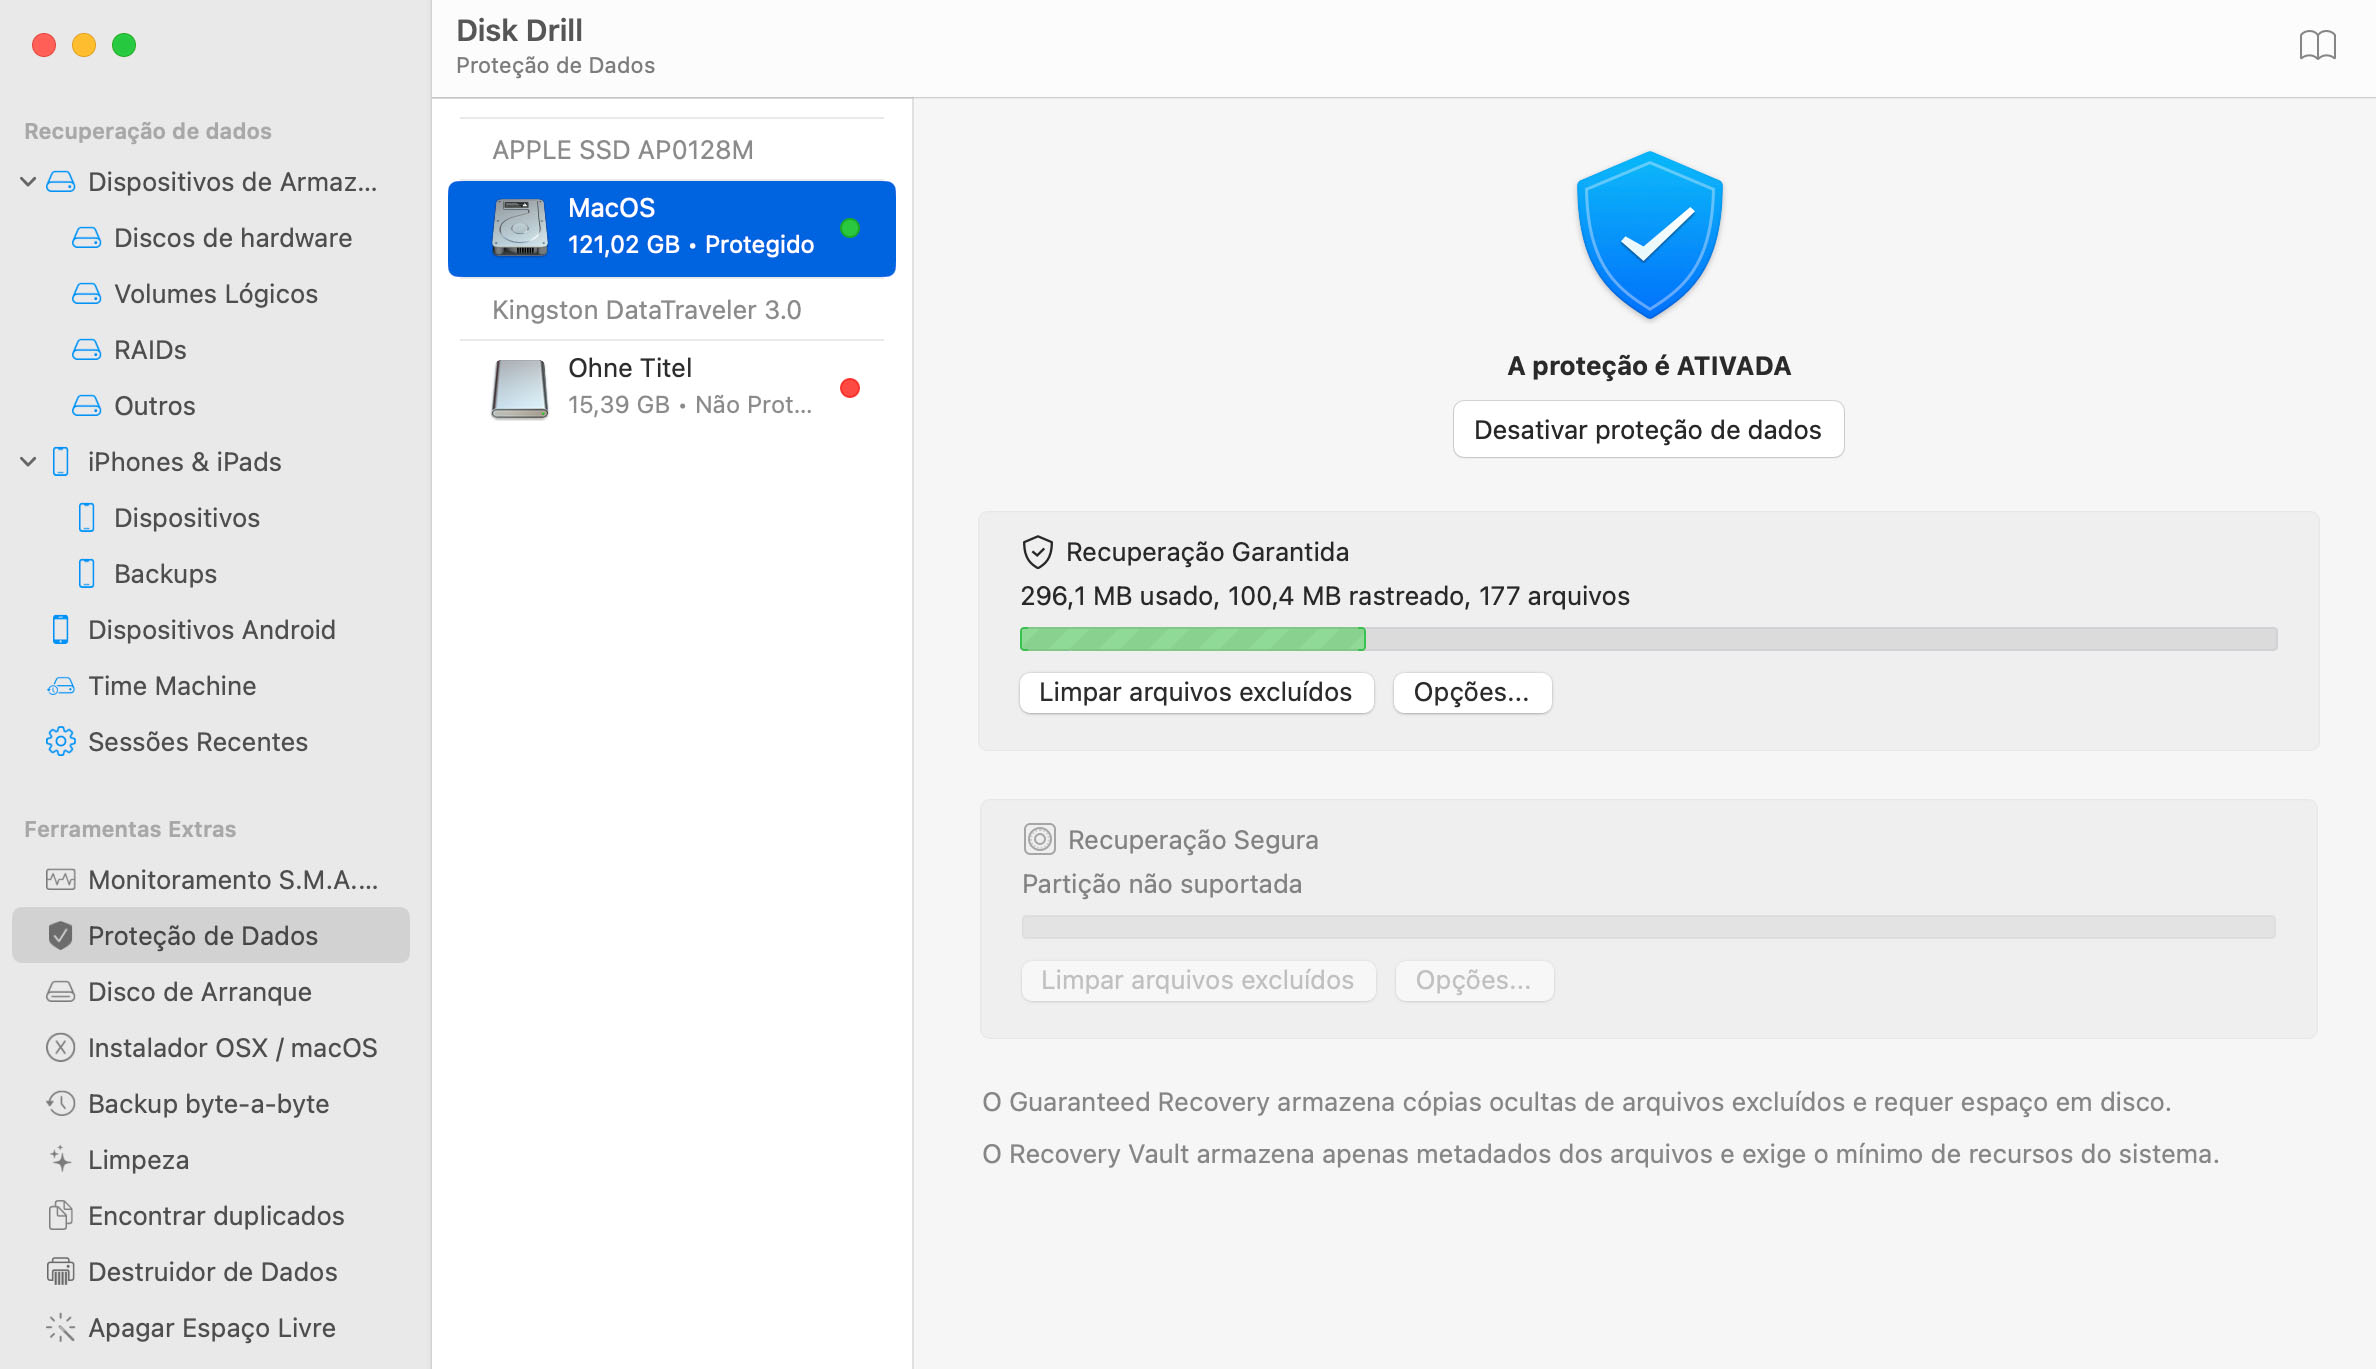Select the Backup byte-a-byte icon in sidebar
This screenshot has height=1369, width=2376.
60,1103
